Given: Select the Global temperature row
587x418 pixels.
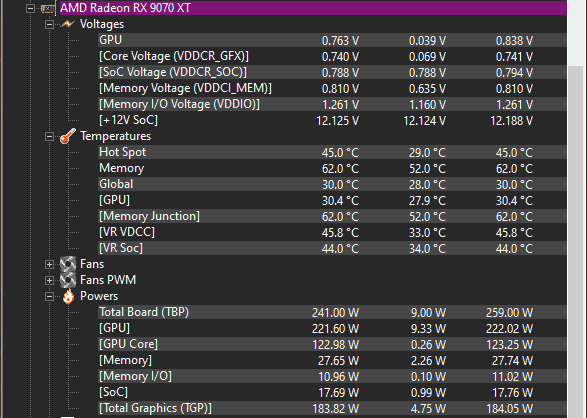Looking at the screenshot, I should [x=332, y=184].
